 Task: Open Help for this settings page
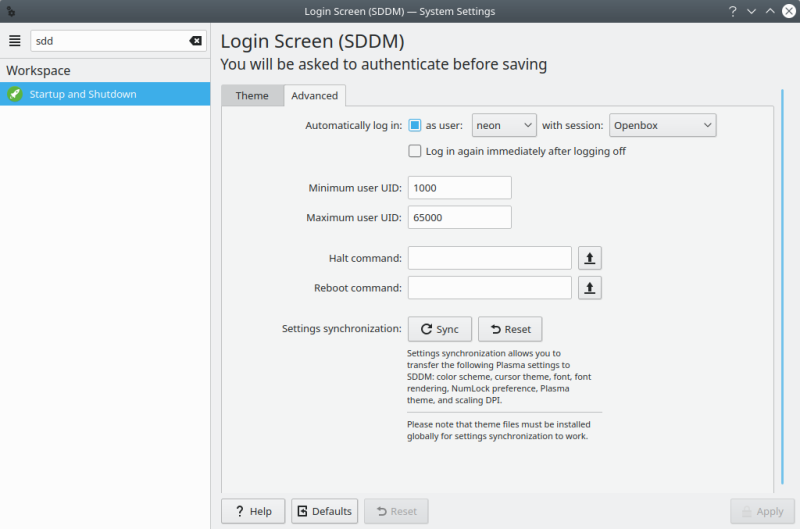click(x=253, y=511)
